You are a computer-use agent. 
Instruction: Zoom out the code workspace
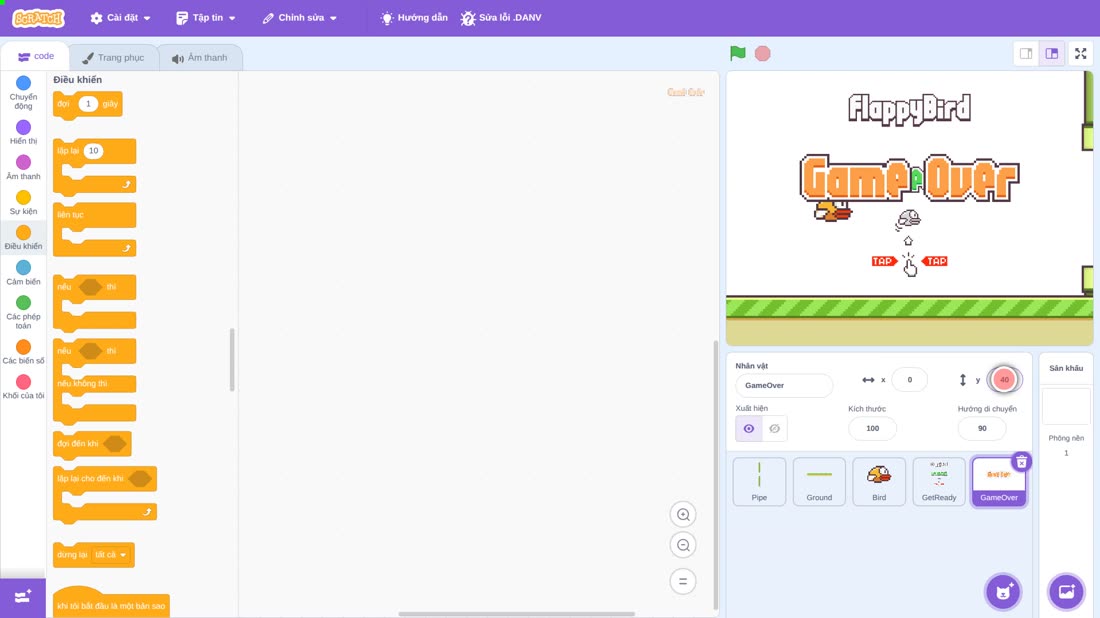point(683,545)
